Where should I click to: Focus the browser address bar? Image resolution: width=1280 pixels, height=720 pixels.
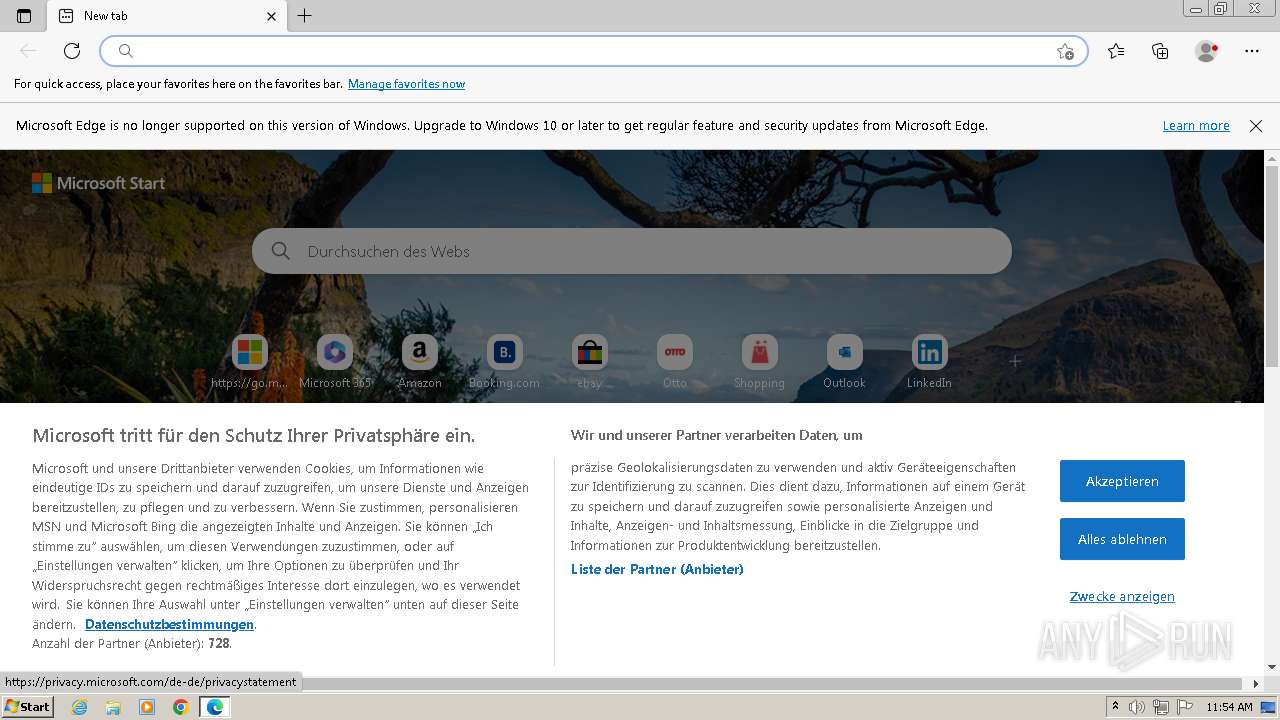click(594, 51)
